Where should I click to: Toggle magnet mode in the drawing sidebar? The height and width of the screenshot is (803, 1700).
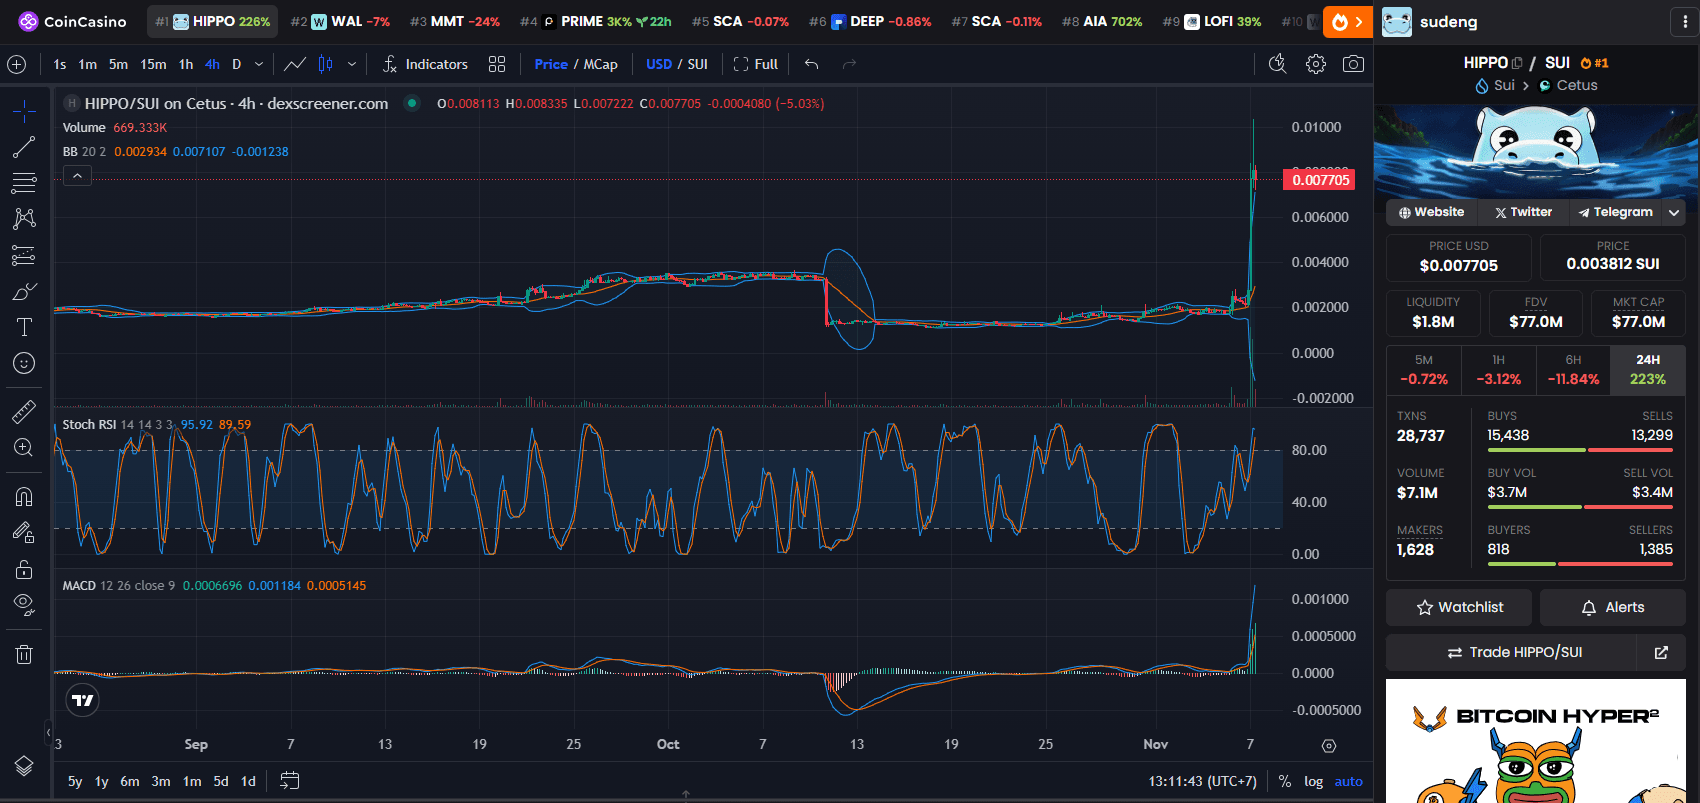pyautogui.click(x=24, y=496)
